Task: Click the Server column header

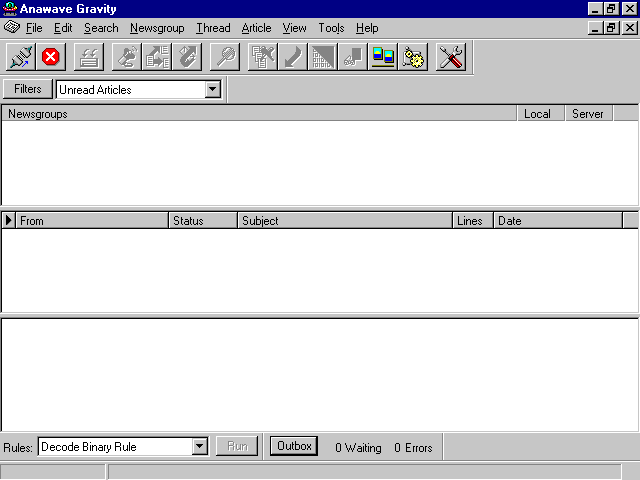Action: 588,114
